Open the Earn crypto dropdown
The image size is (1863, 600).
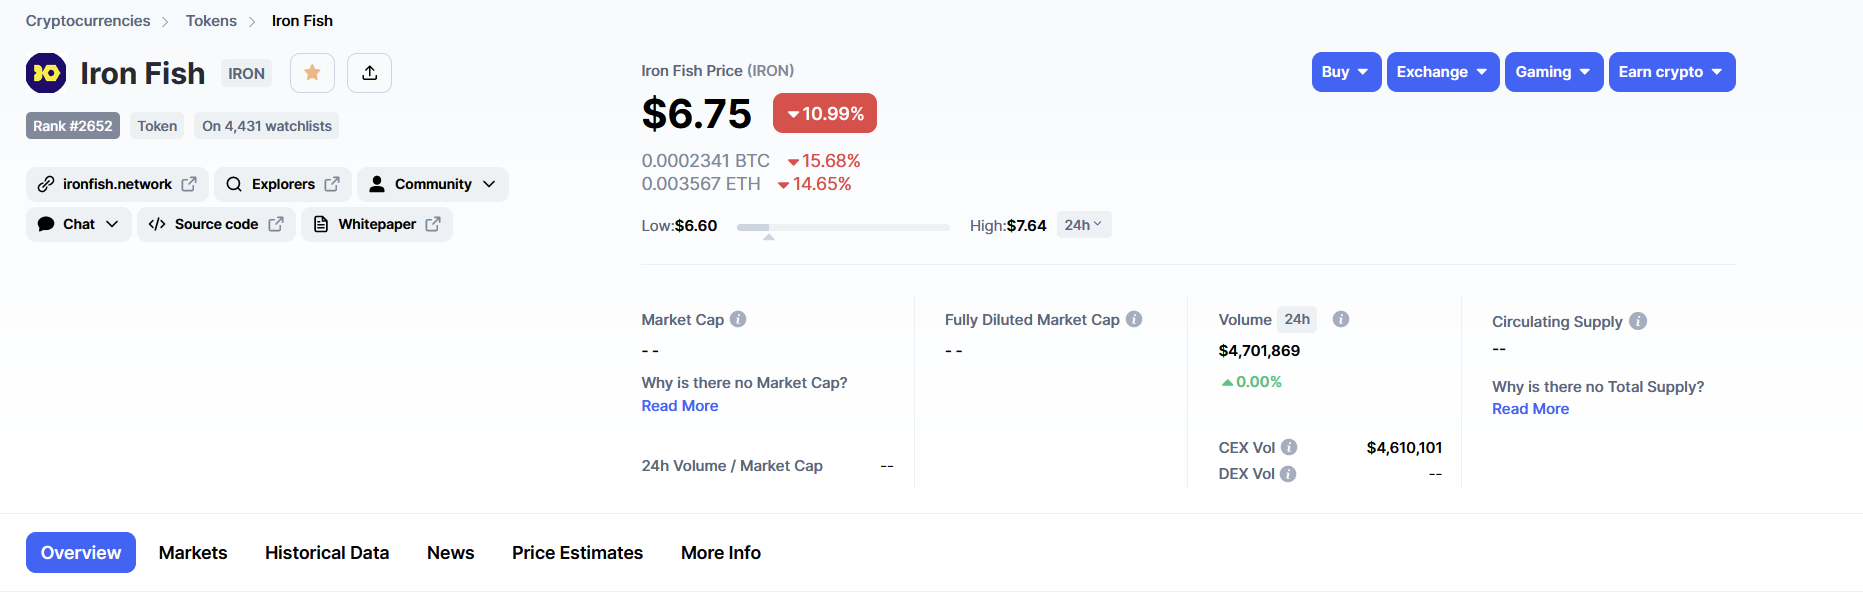(1671, 72)
